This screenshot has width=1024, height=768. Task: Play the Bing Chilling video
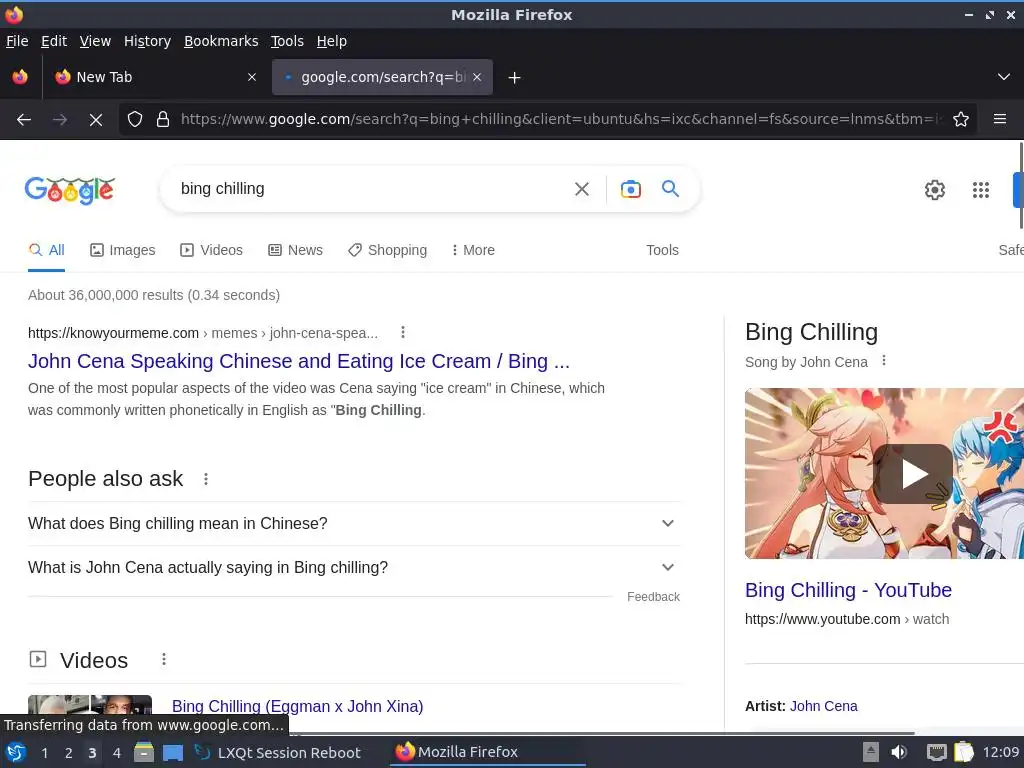tap(913, 474)
